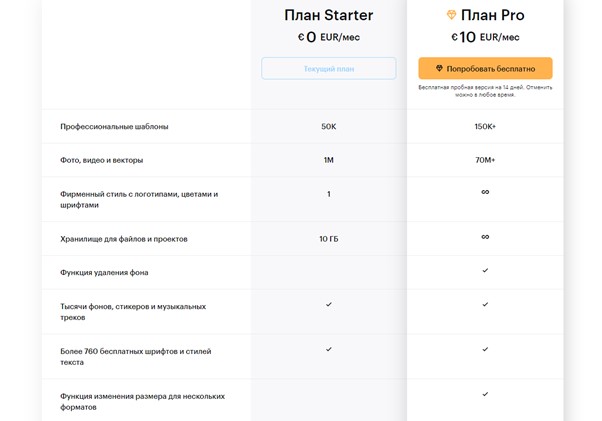
Task: Click the Профессиональные шаблоны feature label
Action: tap(114, 127)
